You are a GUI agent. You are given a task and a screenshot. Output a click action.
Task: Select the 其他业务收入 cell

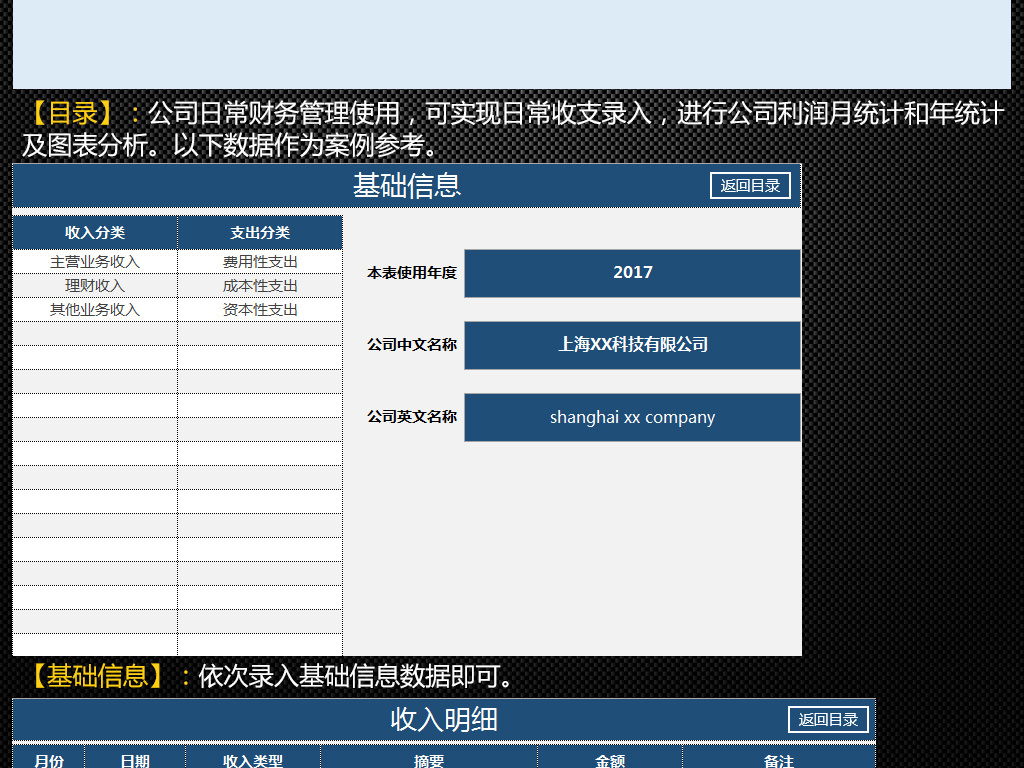[95, 310]
